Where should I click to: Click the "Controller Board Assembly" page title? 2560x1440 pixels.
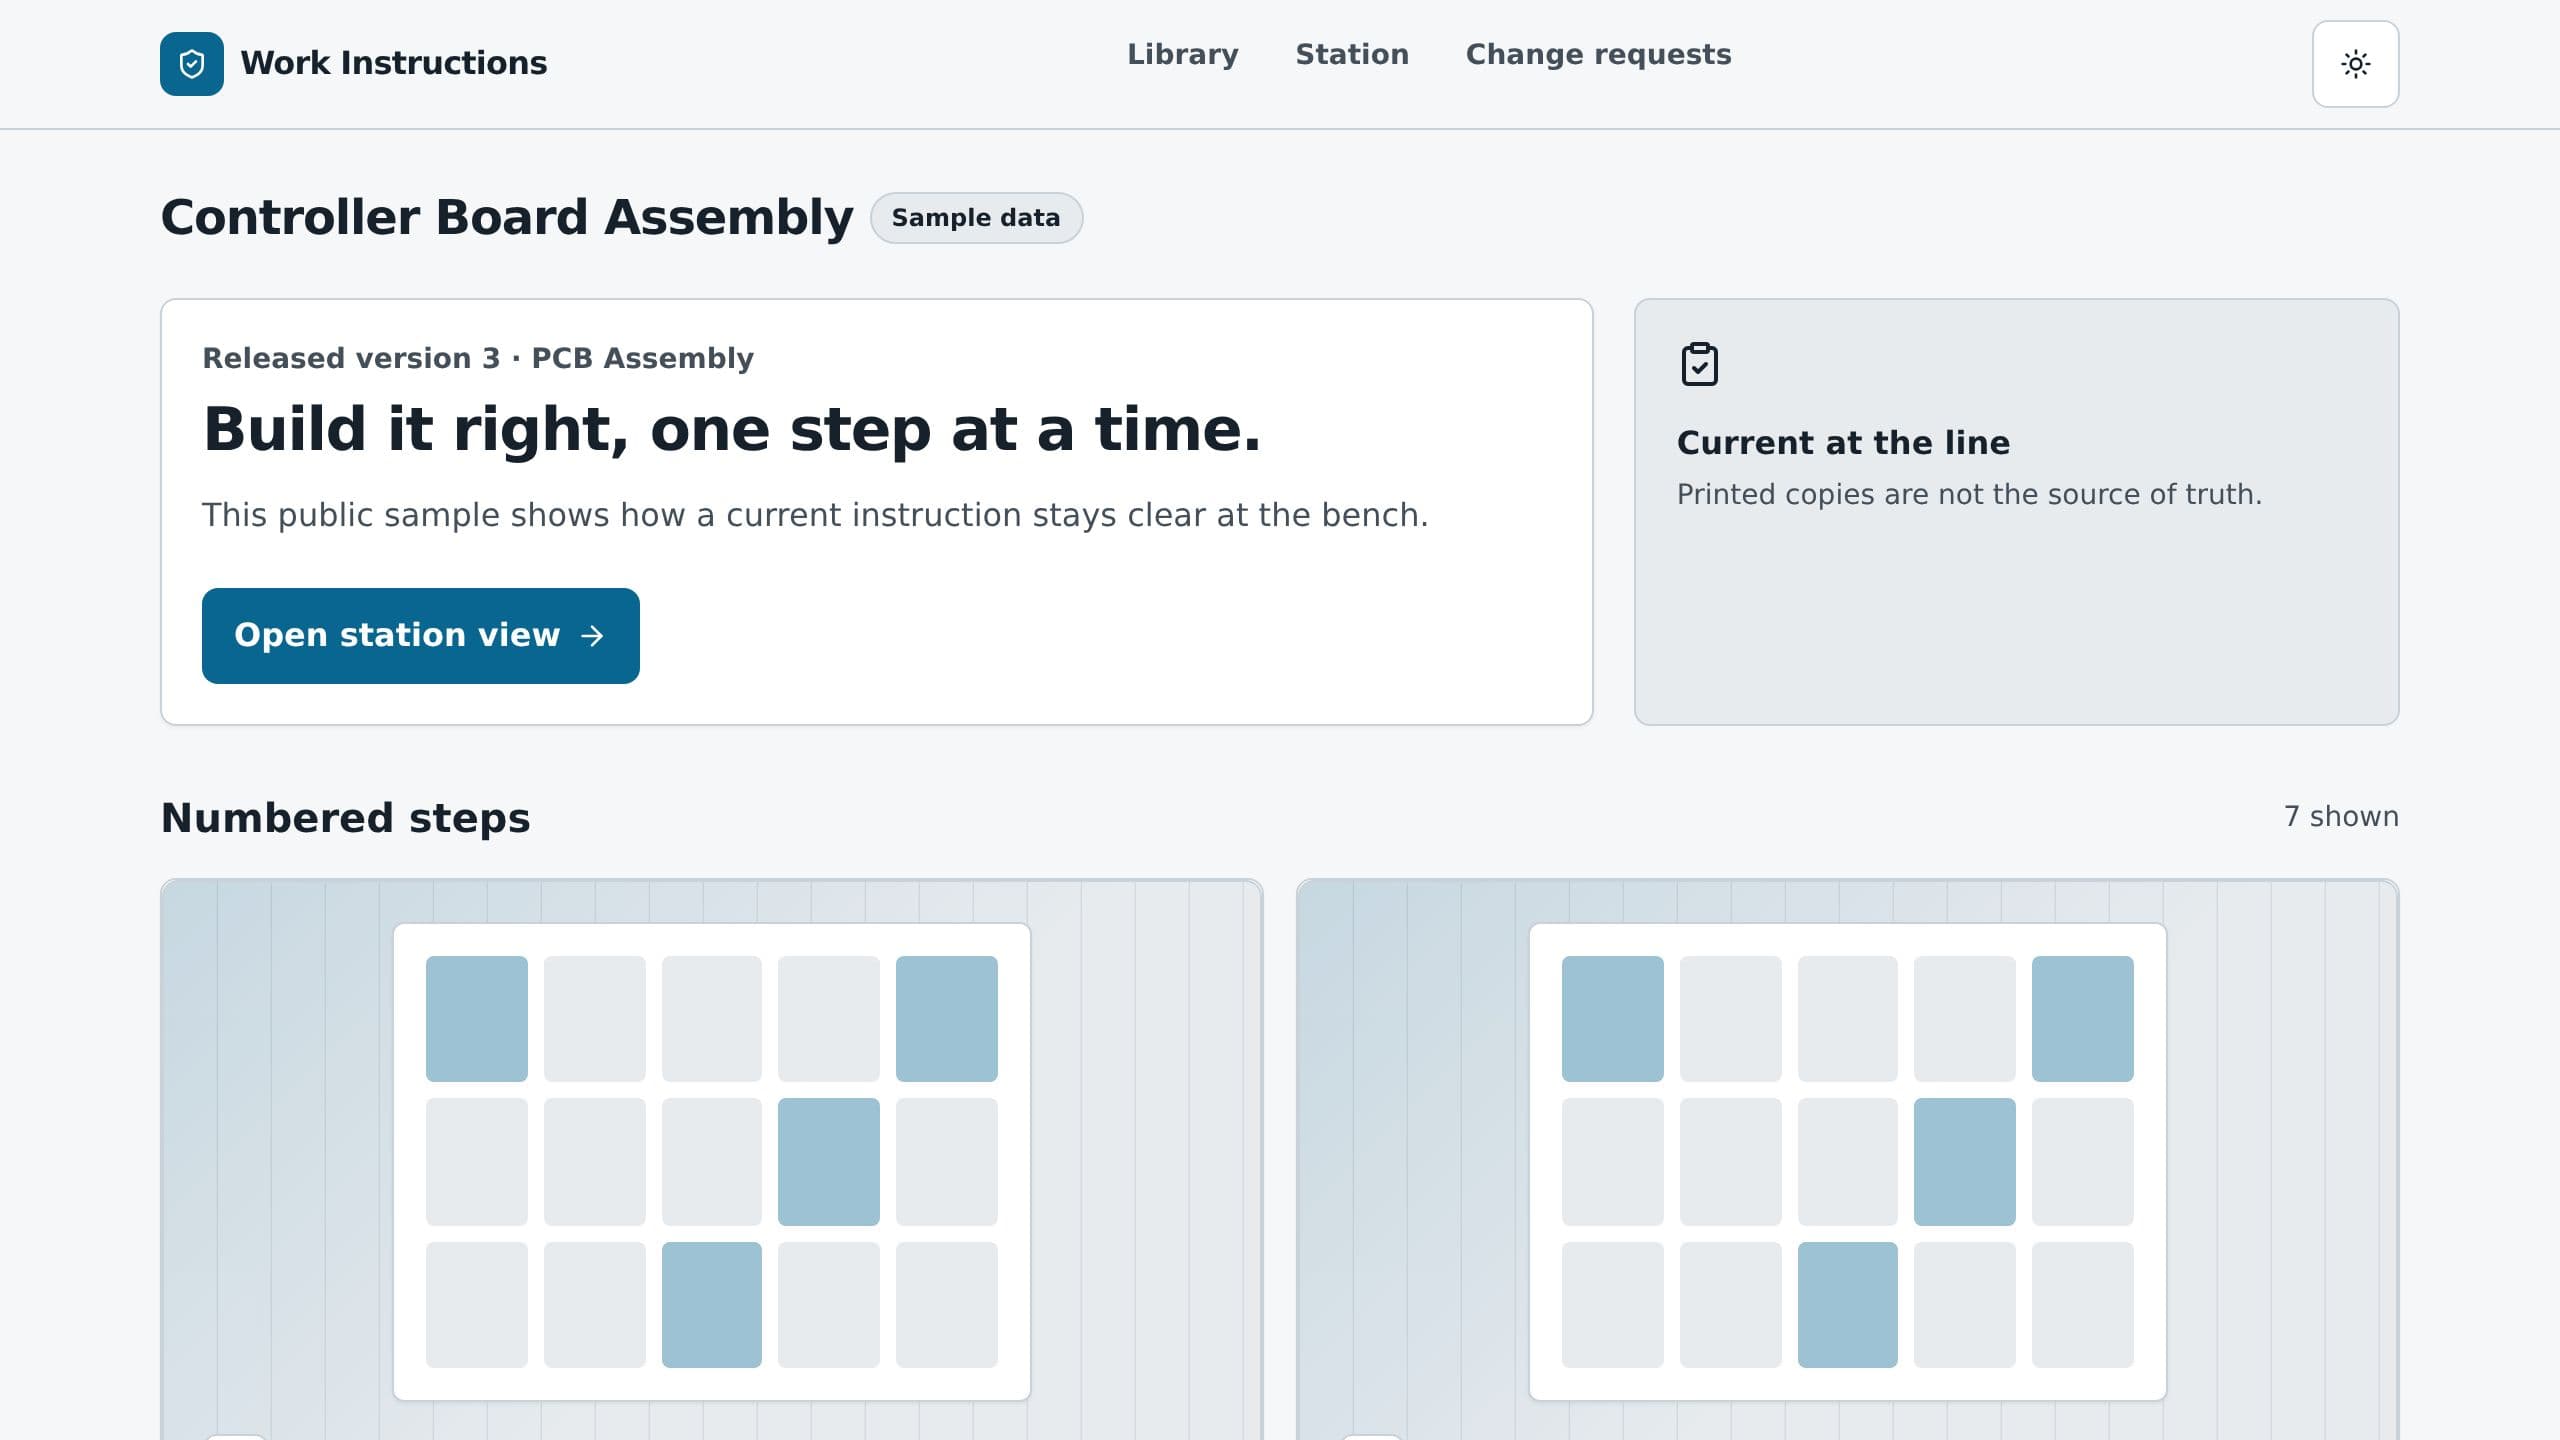pyautogui.click(x=507, y=217)
